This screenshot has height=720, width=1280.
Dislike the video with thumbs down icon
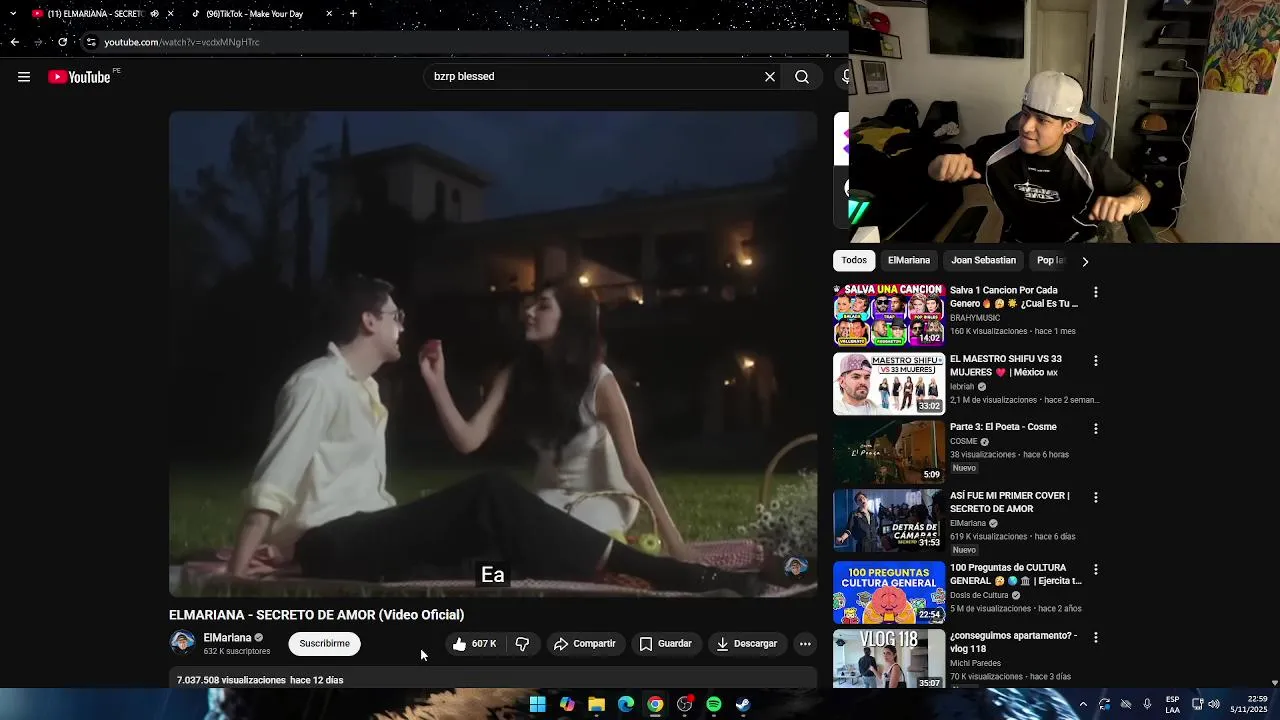coord(522,644)
